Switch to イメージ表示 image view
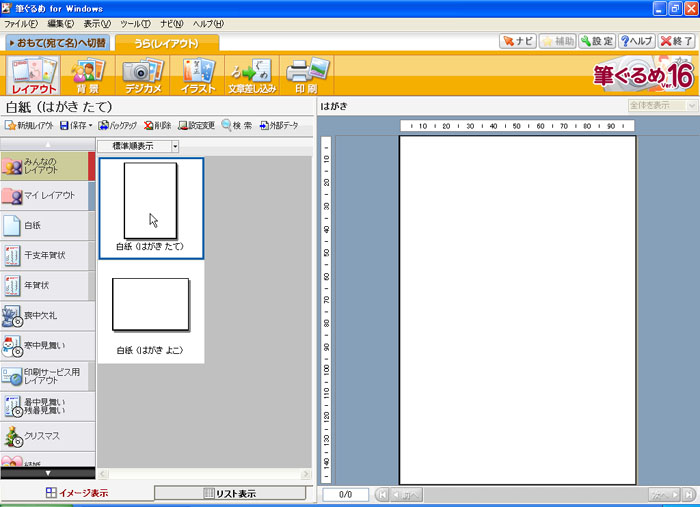The height and width of the screenshot is (507, 700). click(77, 493)
